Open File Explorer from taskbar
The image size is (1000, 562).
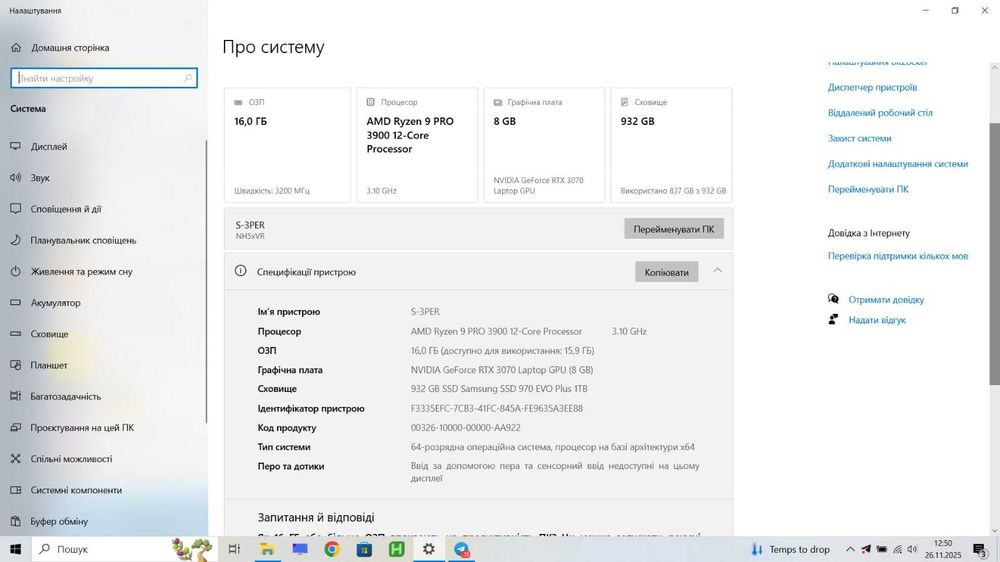(267, 549)
